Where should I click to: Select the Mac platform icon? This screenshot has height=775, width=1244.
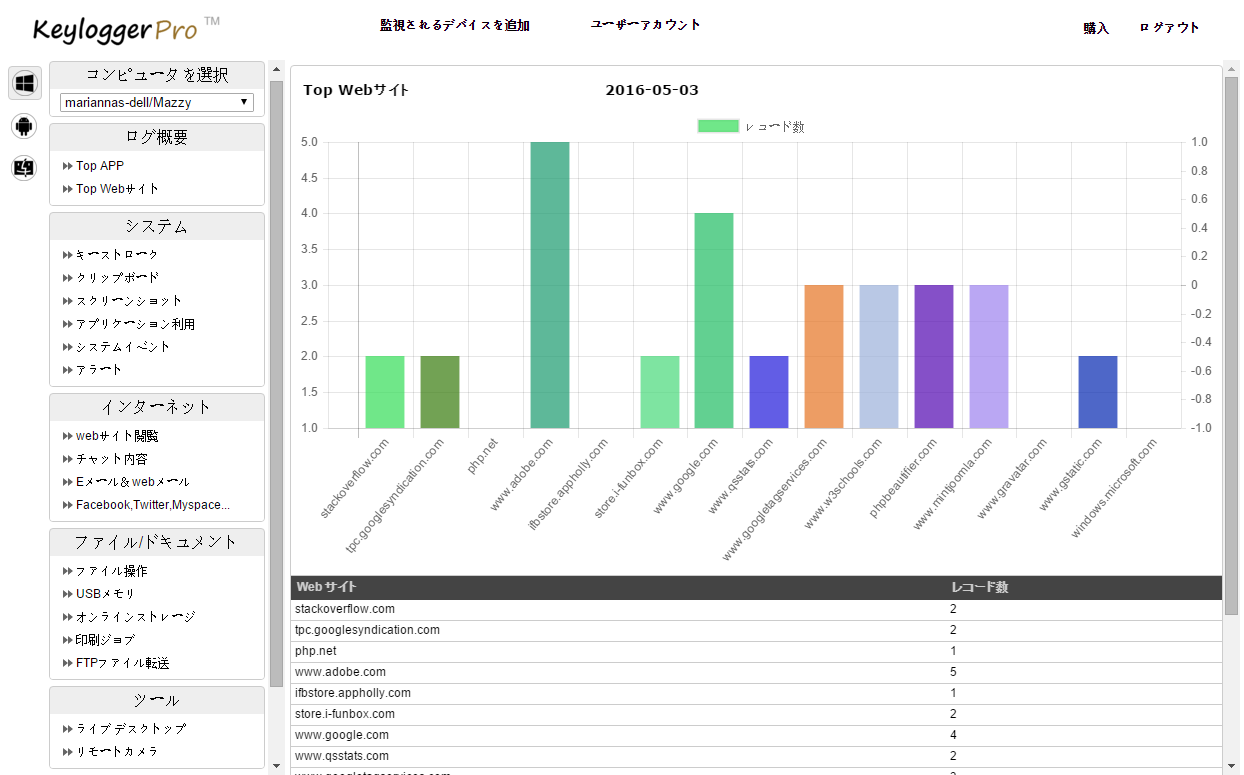(x=24, y=168)
